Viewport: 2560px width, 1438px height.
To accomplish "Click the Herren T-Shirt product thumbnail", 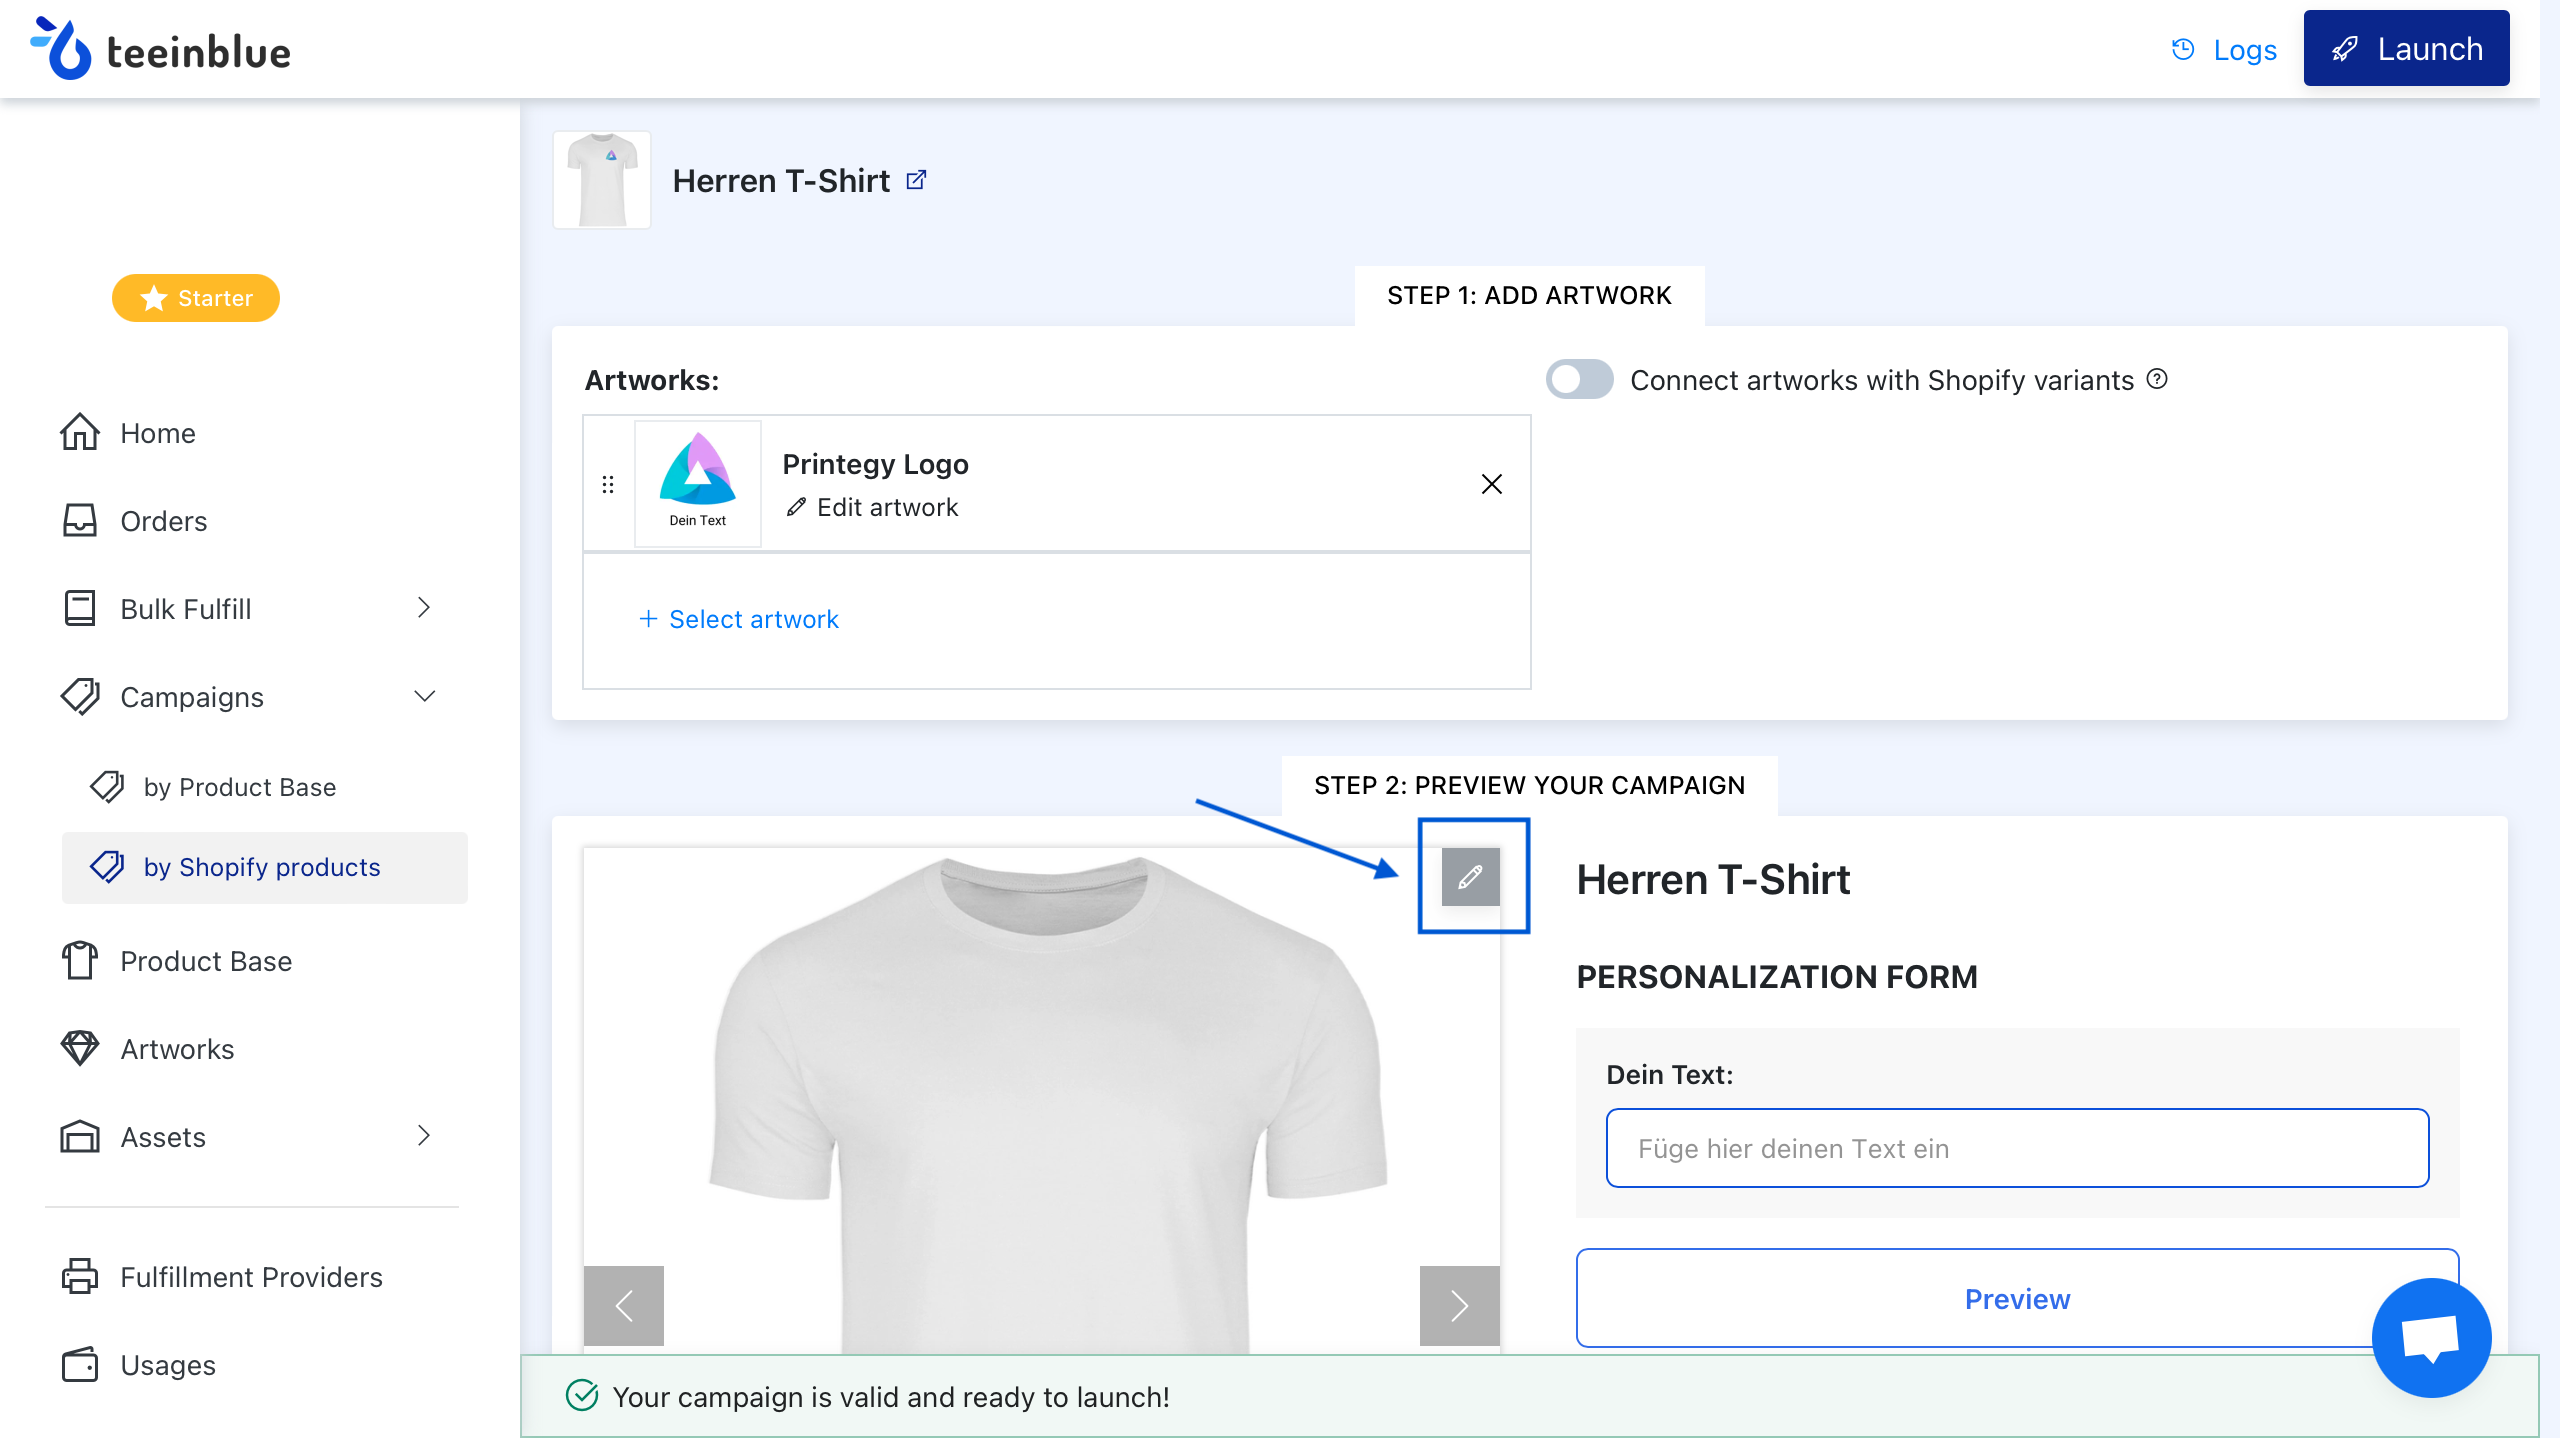I will 602,180.
